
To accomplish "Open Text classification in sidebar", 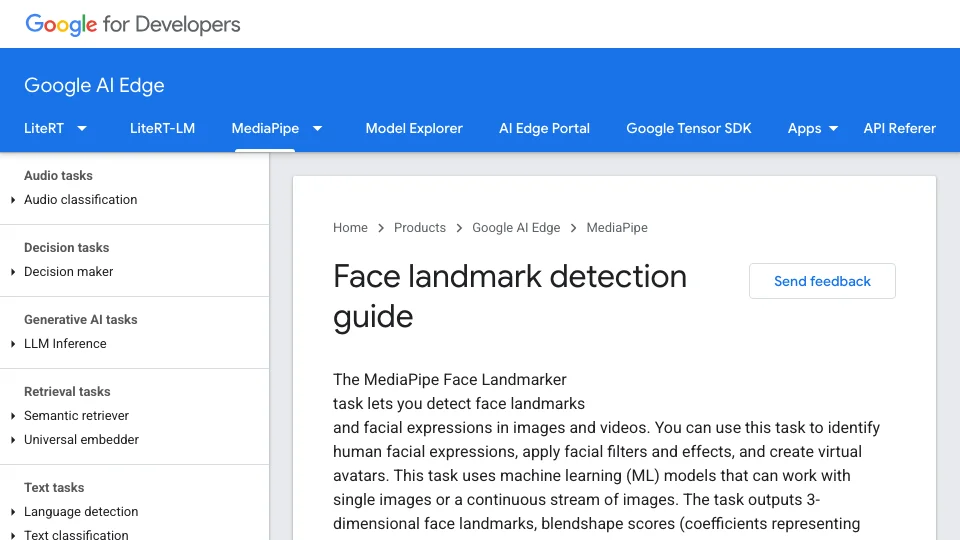I will tap(76, 534).
